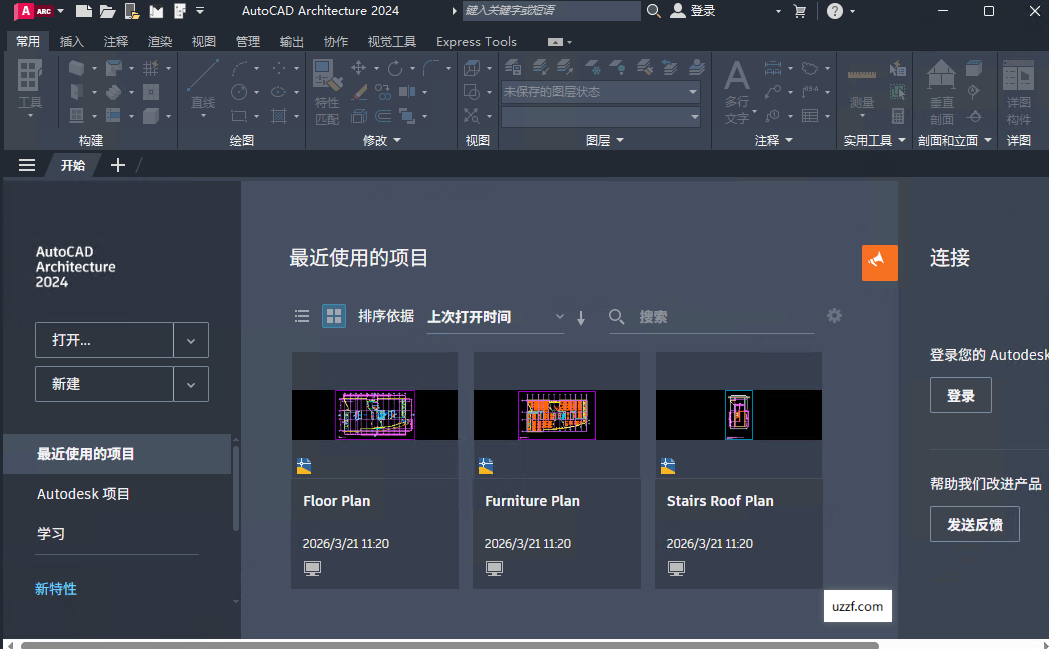This screenshot has width=1049, height=649.
Task: Toggle grid view for recent documents
Action: (x=333, y=316)
